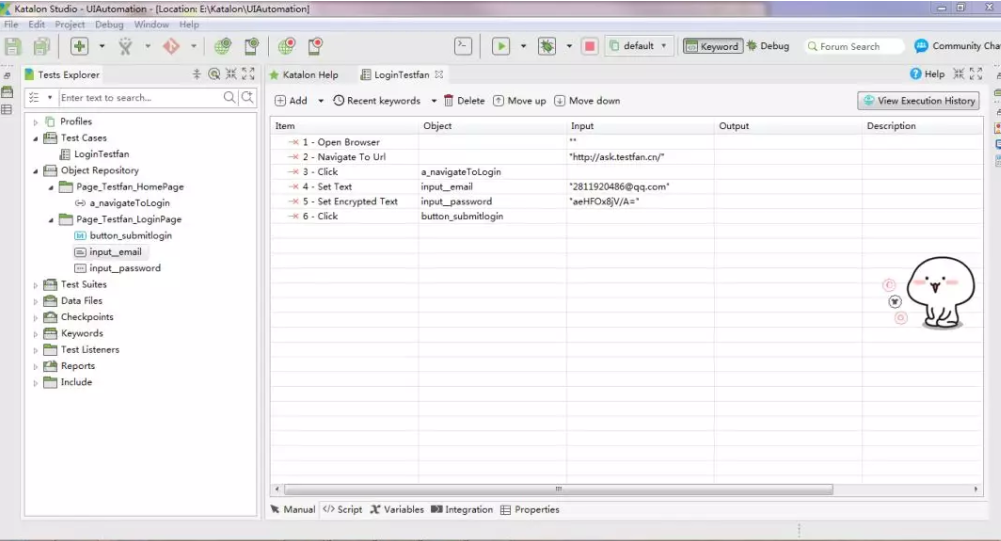
Task: Collapse the Page_Testfan_HomePage folder
Action: pos(51,187)
